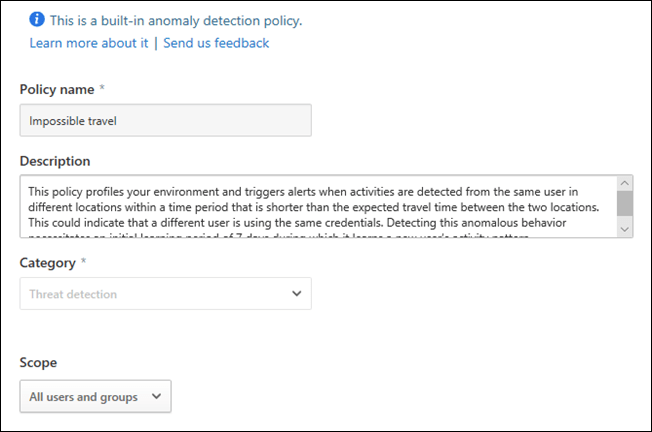
Task: Click the 'Policy name' field label
Action: [57, 90]
